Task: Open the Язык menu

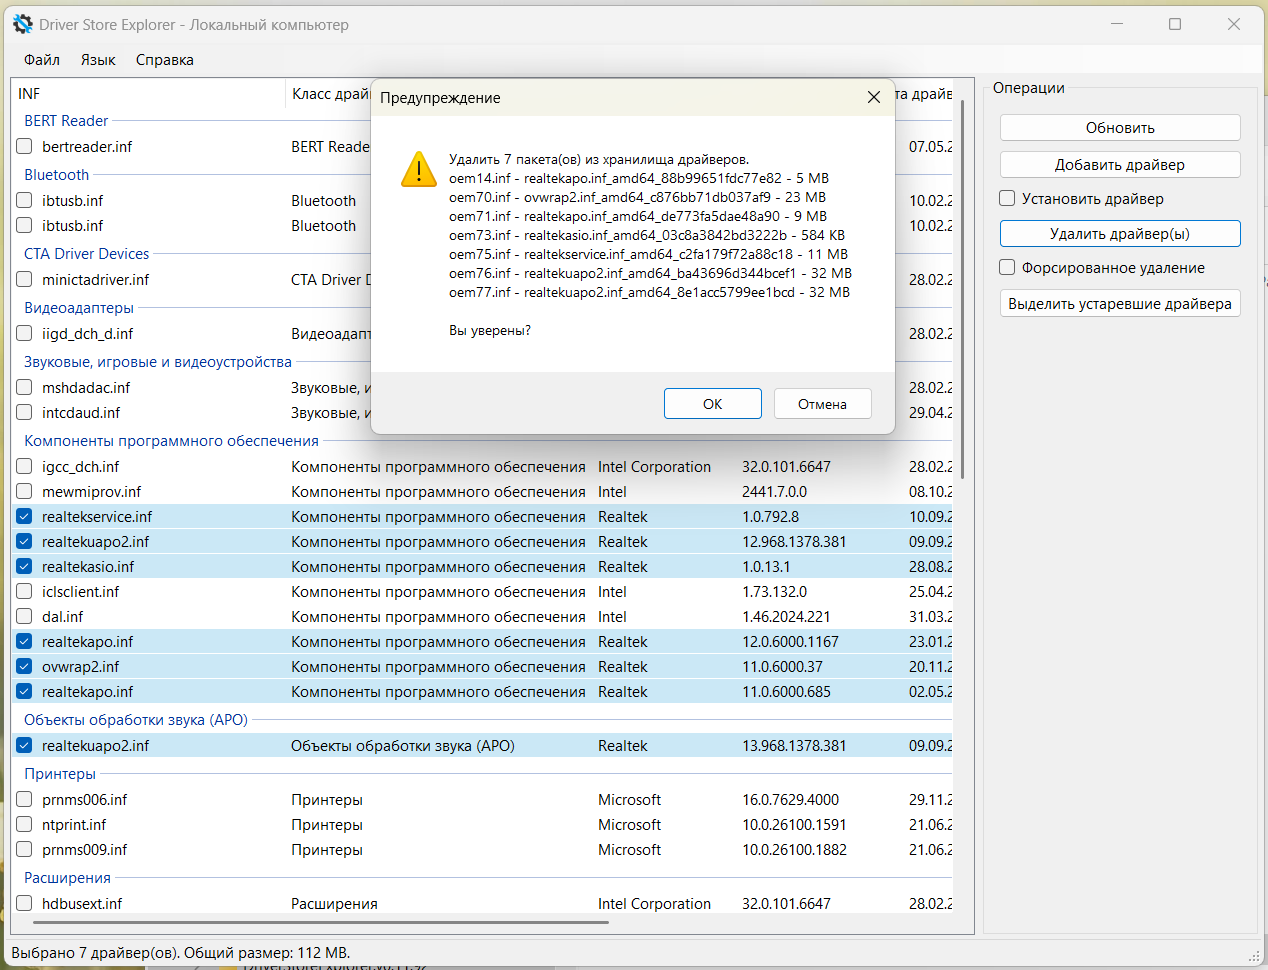Action: point(98,60)
